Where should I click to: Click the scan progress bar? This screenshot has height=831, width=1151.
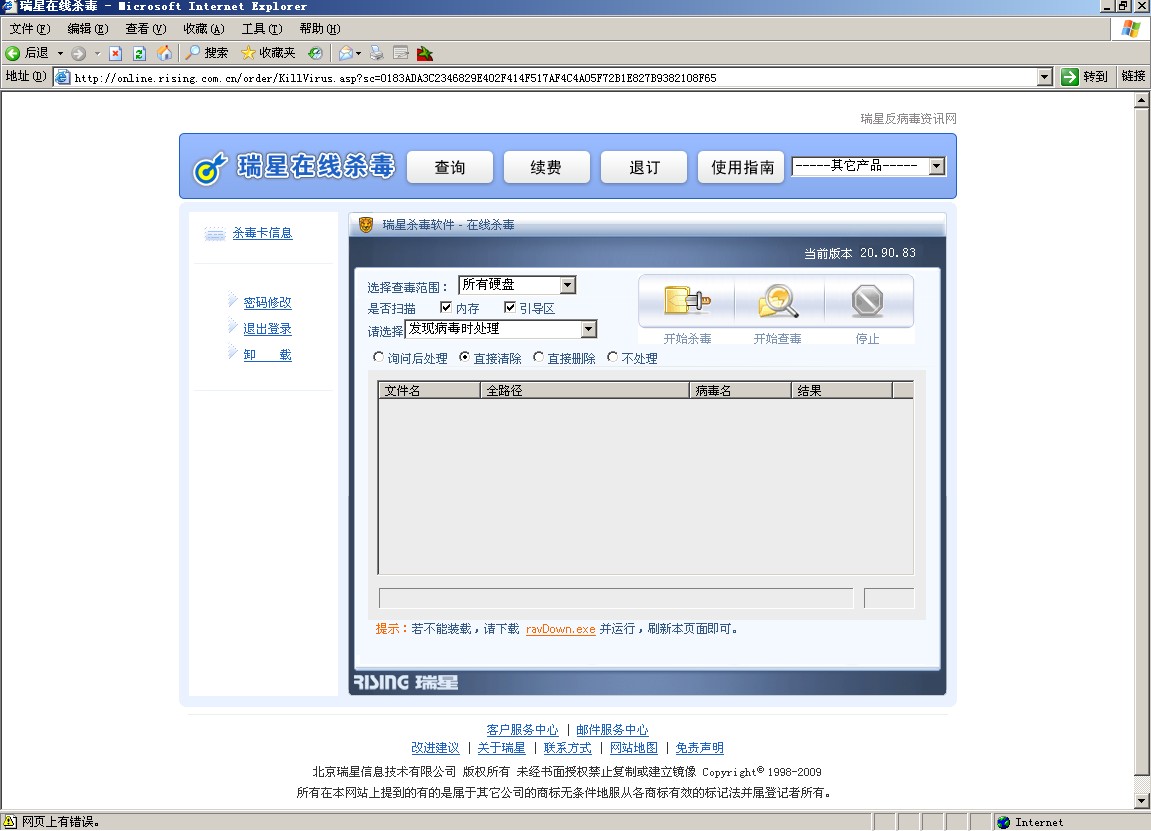(616, 598)
